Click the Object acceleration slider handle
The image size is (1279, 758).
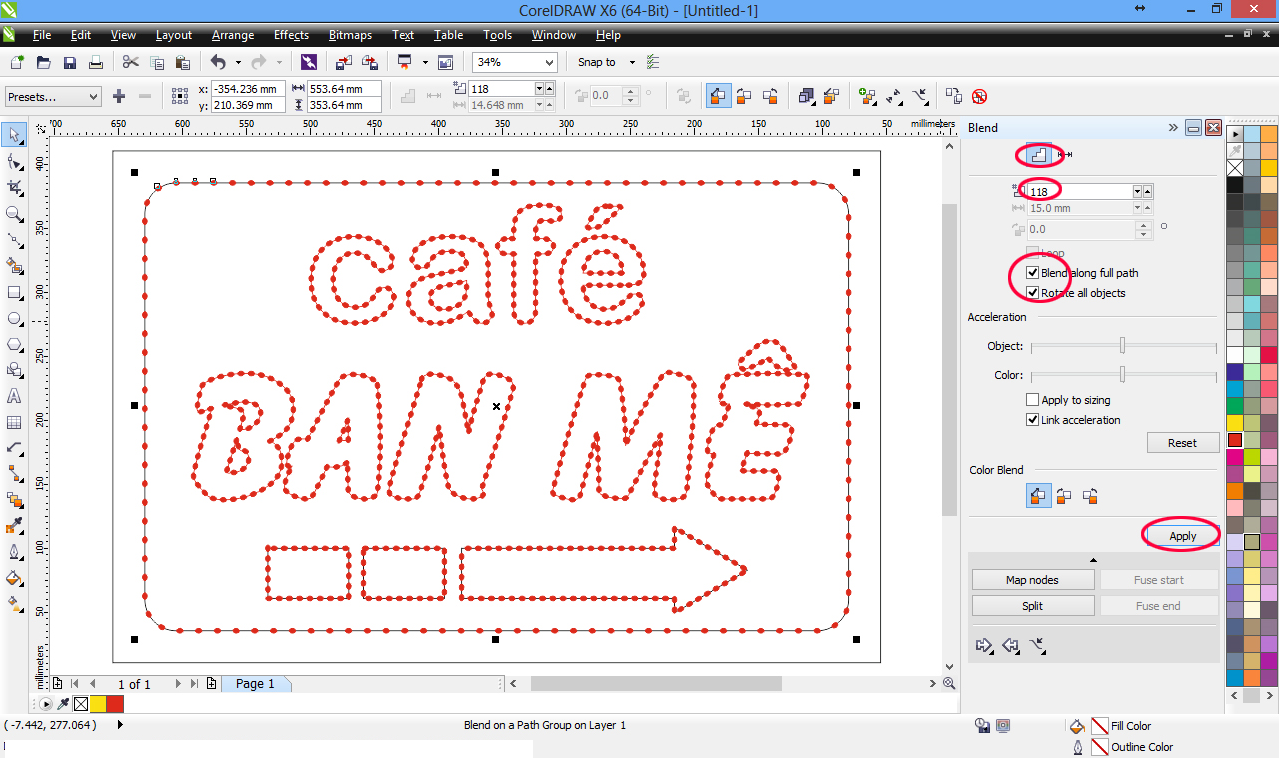click(1122, 346)
